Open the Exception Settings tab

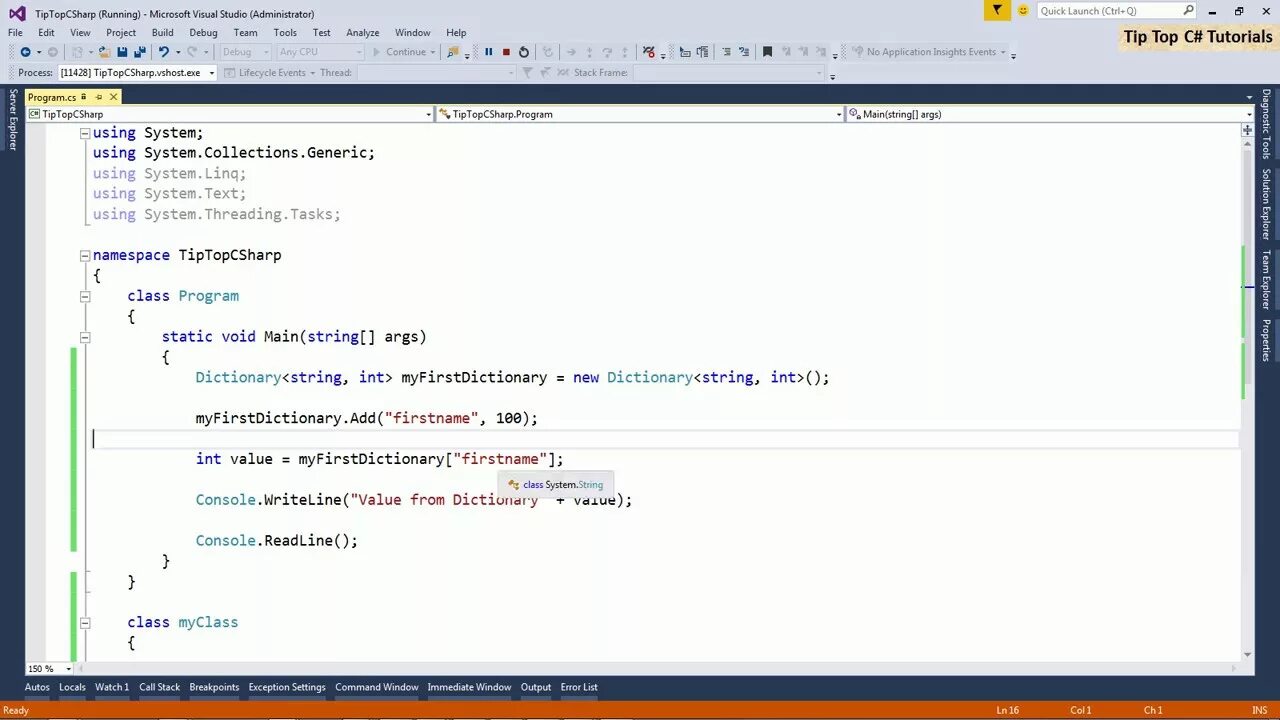pos(287,687)
